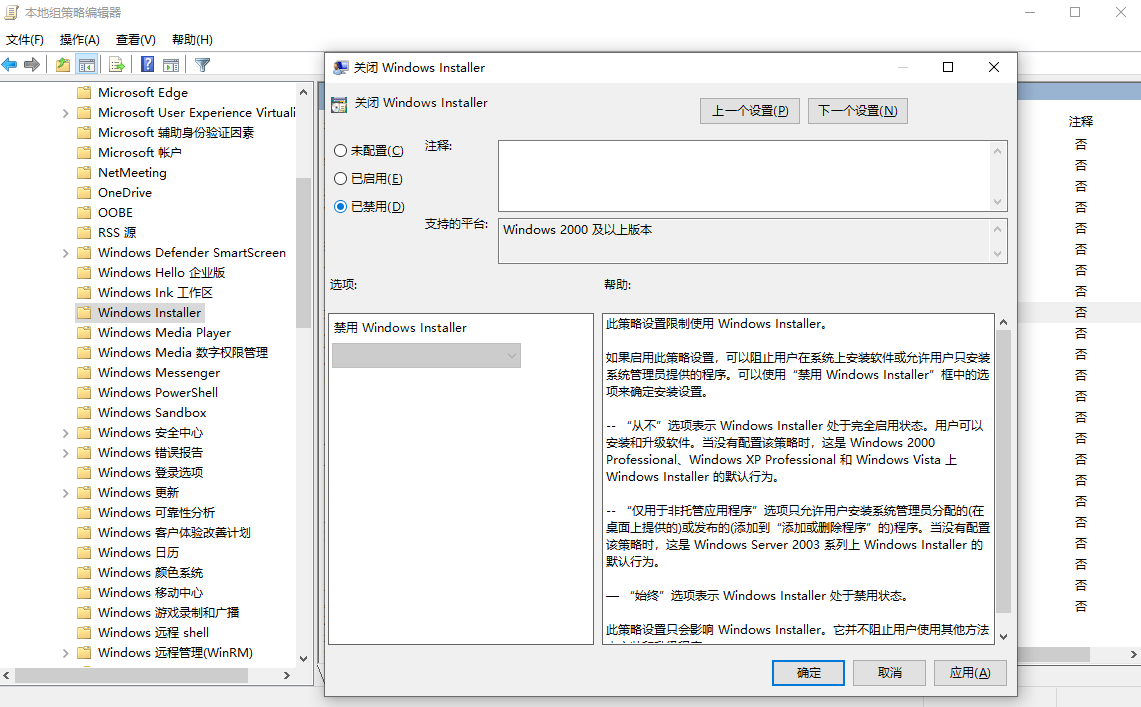Click the Up one level folder icon
Image resolution: width=1141 pixels, height=707 pixels.
click(x=63, y=65)
